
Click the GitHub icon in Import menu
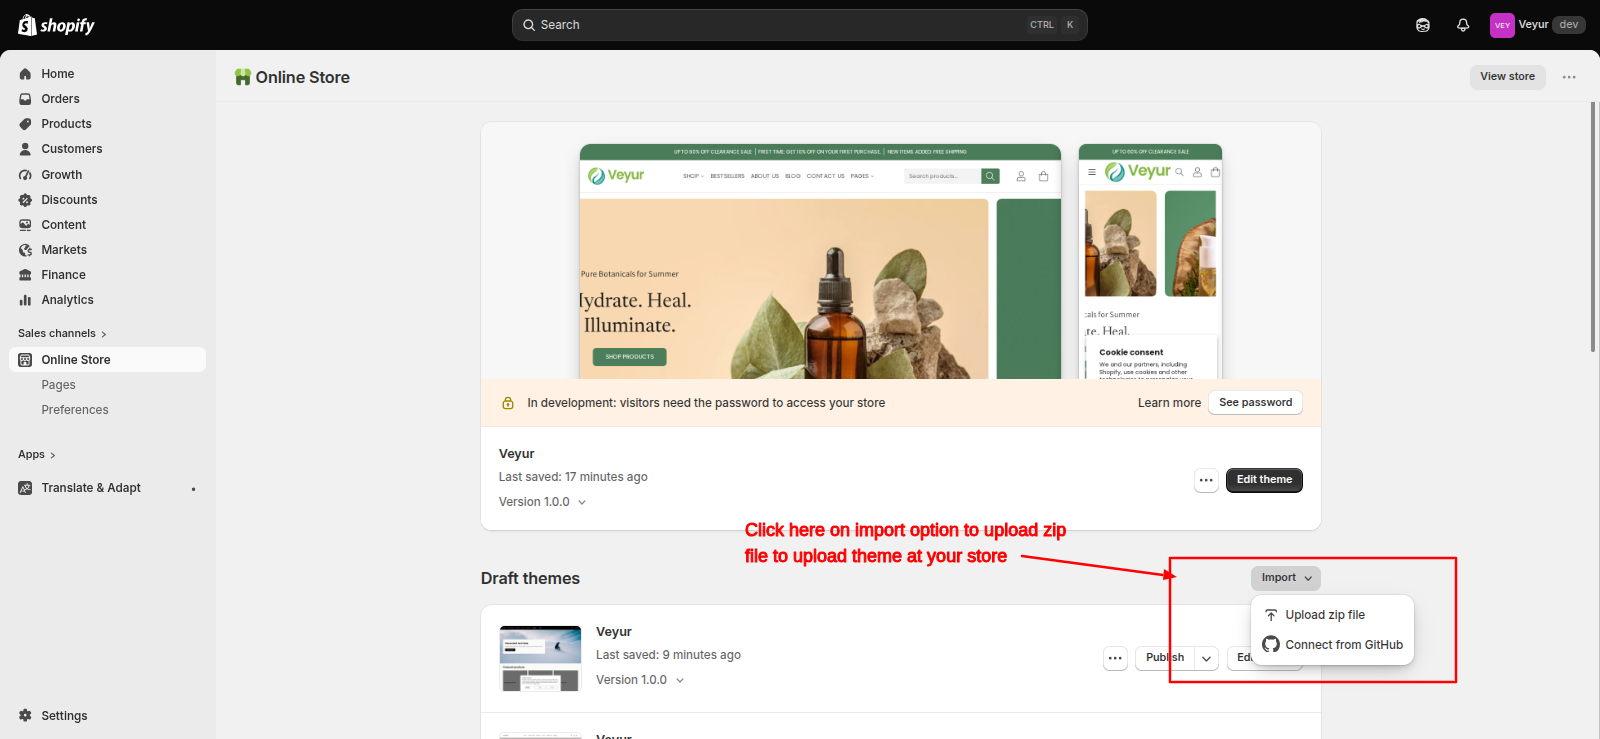(x=1271, y=645)
